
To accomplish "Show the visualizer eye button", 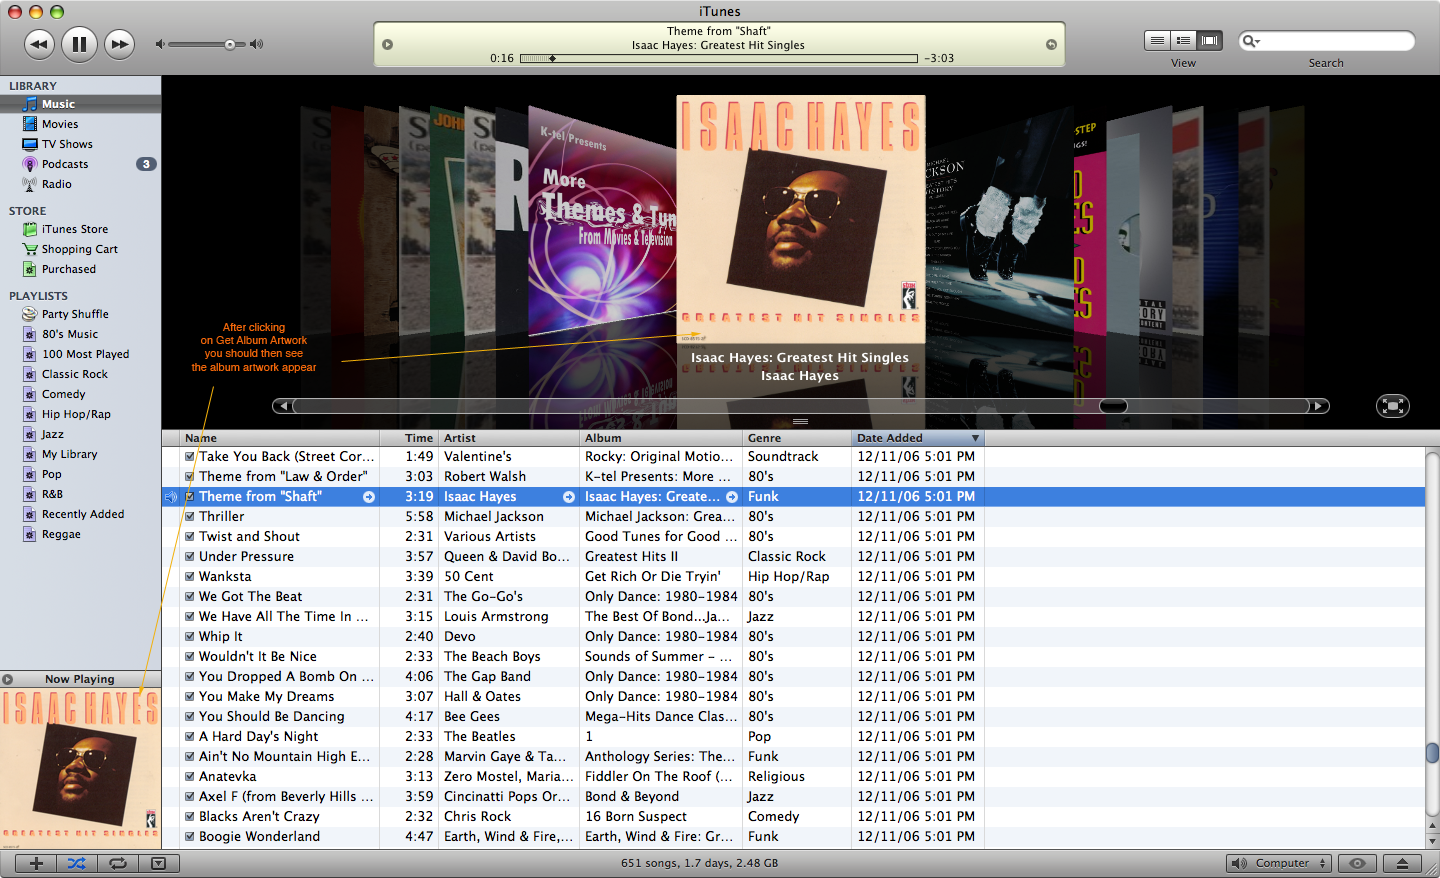I will click(1357, 863).
